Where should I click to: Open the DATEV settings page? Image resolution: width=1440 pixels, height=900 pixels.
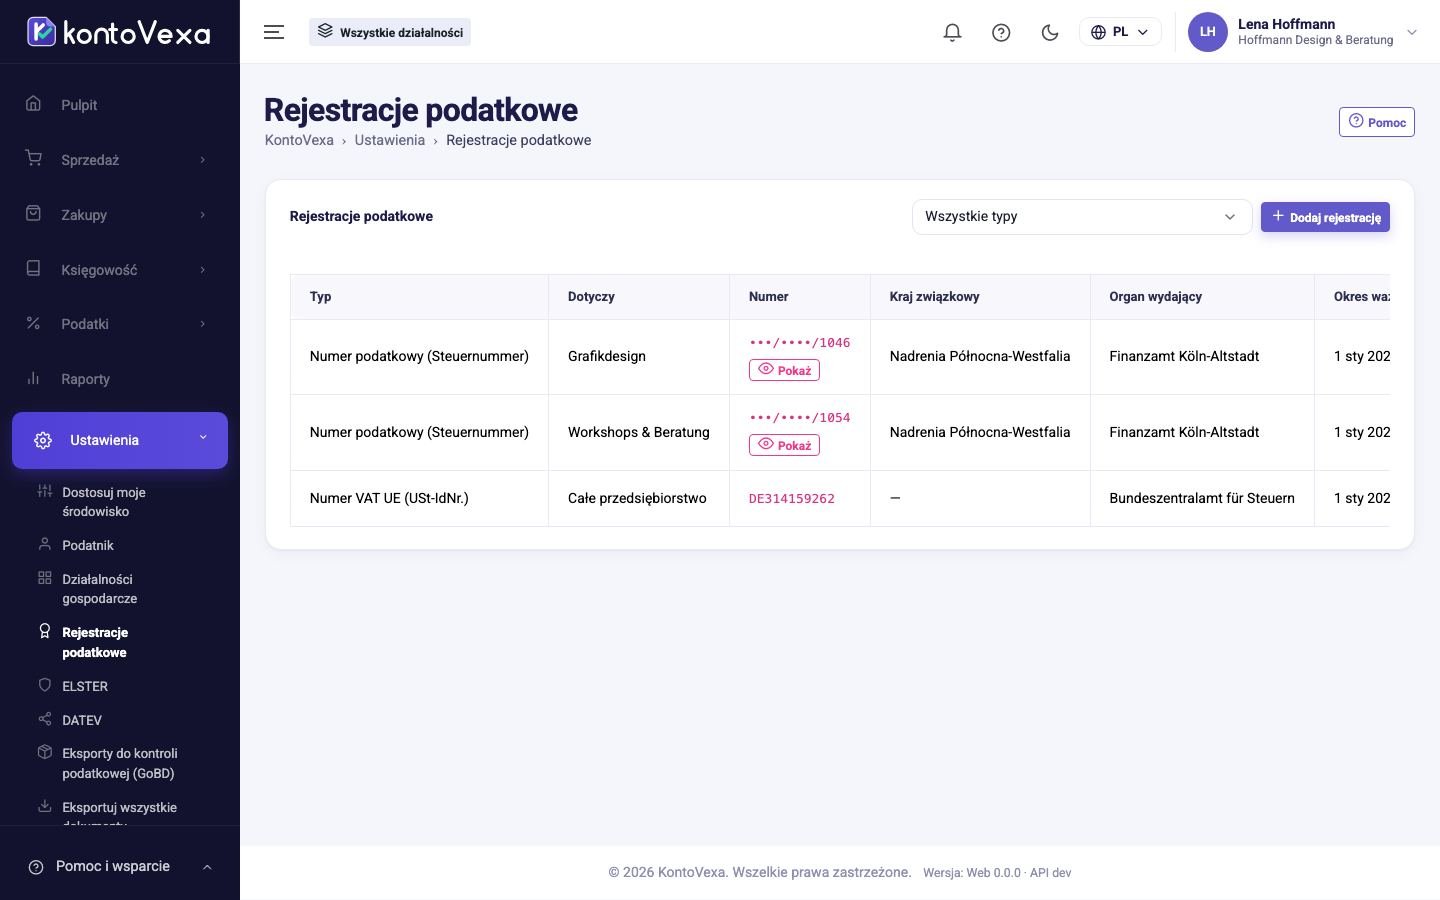click(x=82, y=720)
